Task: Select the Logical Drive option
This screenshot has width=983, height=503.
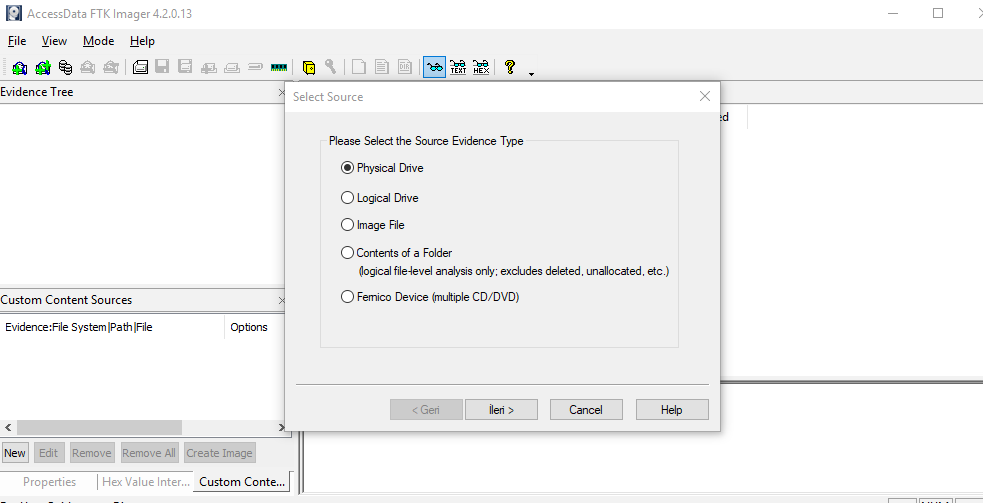Action: pos(347,198)
